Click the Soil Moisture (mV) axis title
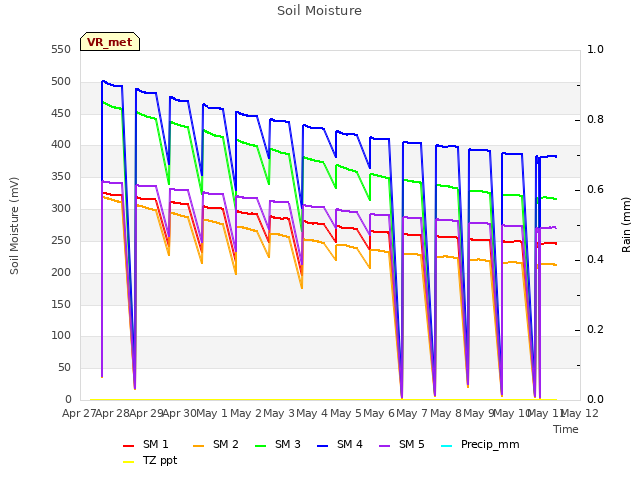640x480 pixels. tap(14, 225)
